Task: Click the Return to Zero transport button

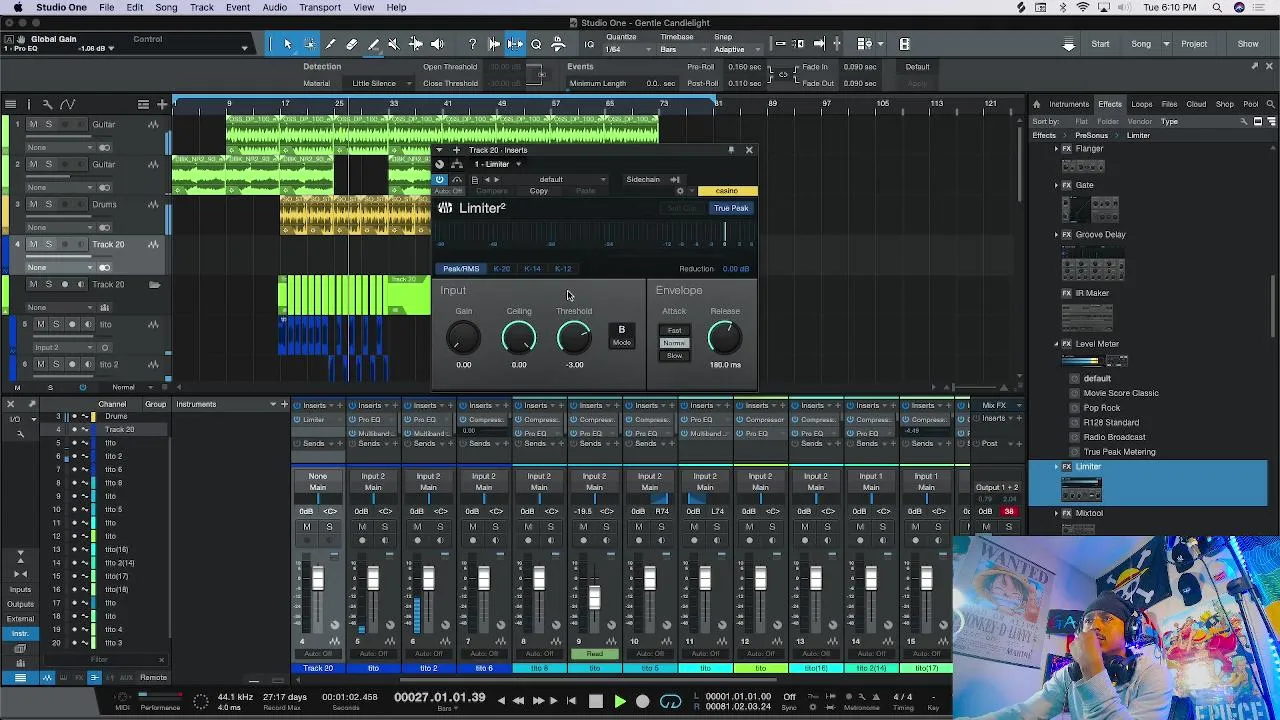Action: coord(571,701)
